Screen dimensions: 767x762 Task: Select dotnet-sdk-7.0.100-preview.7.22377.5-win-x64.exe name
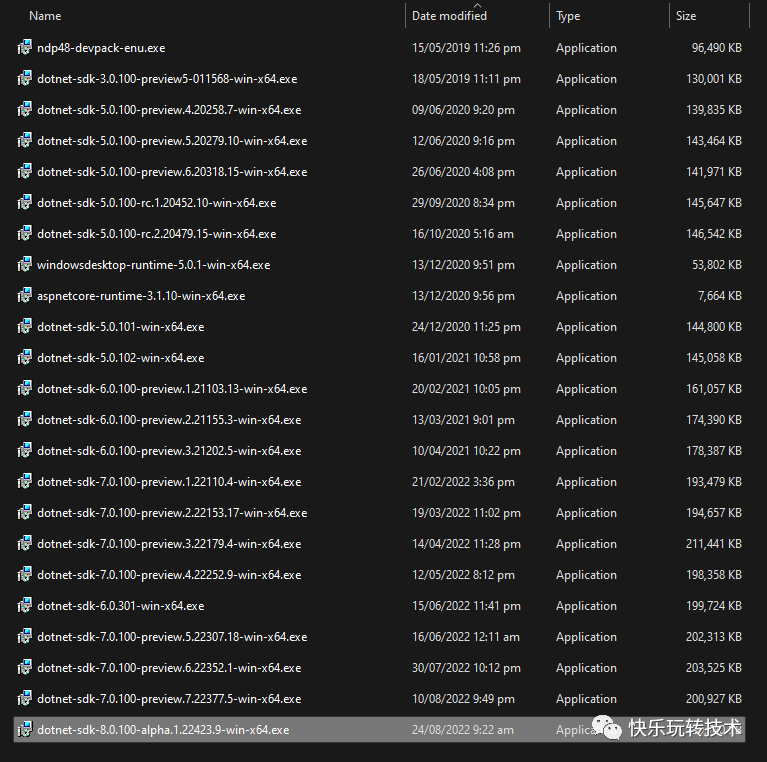click(169, 699)
